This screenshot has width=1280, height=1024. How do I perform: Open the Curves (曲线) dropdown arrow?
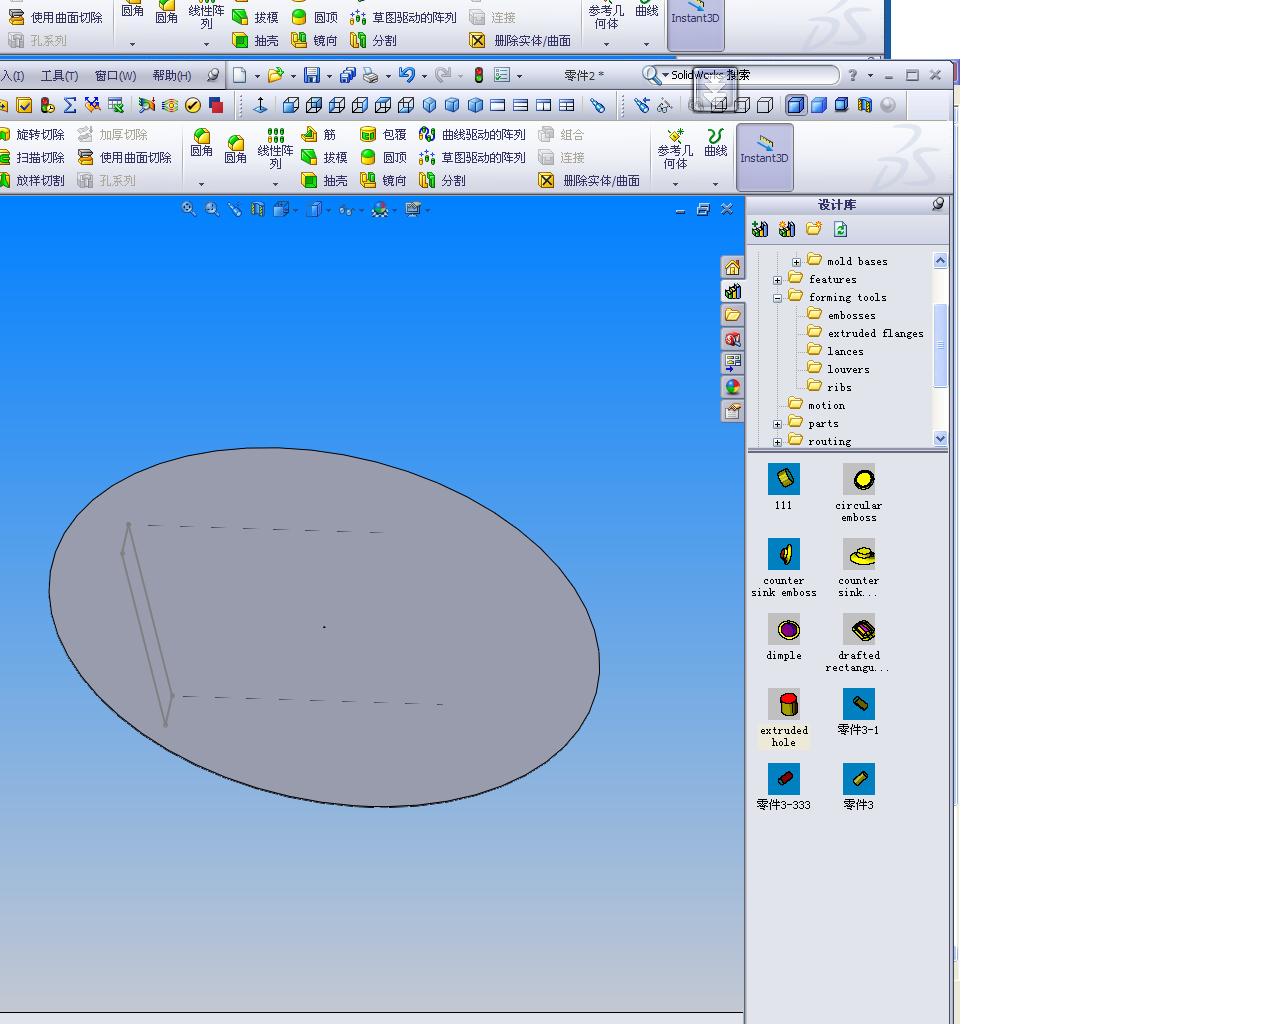715,184
